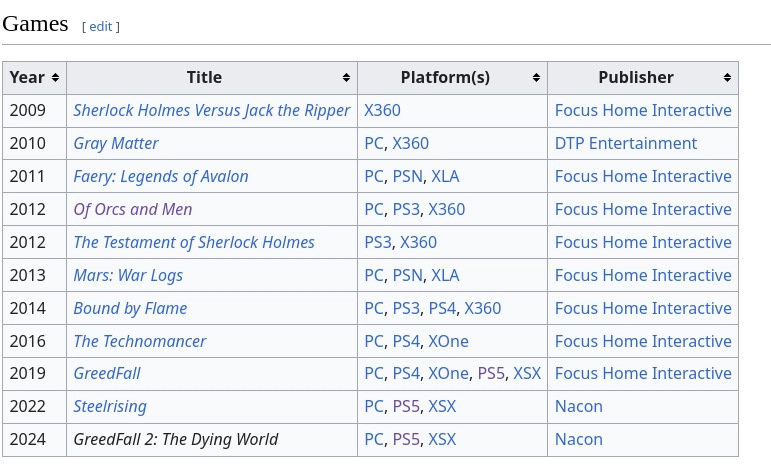771x470 pixels.
Task: Open Sherlock Holmes Versus Jack the Ripper
Action: click(211, 111)
